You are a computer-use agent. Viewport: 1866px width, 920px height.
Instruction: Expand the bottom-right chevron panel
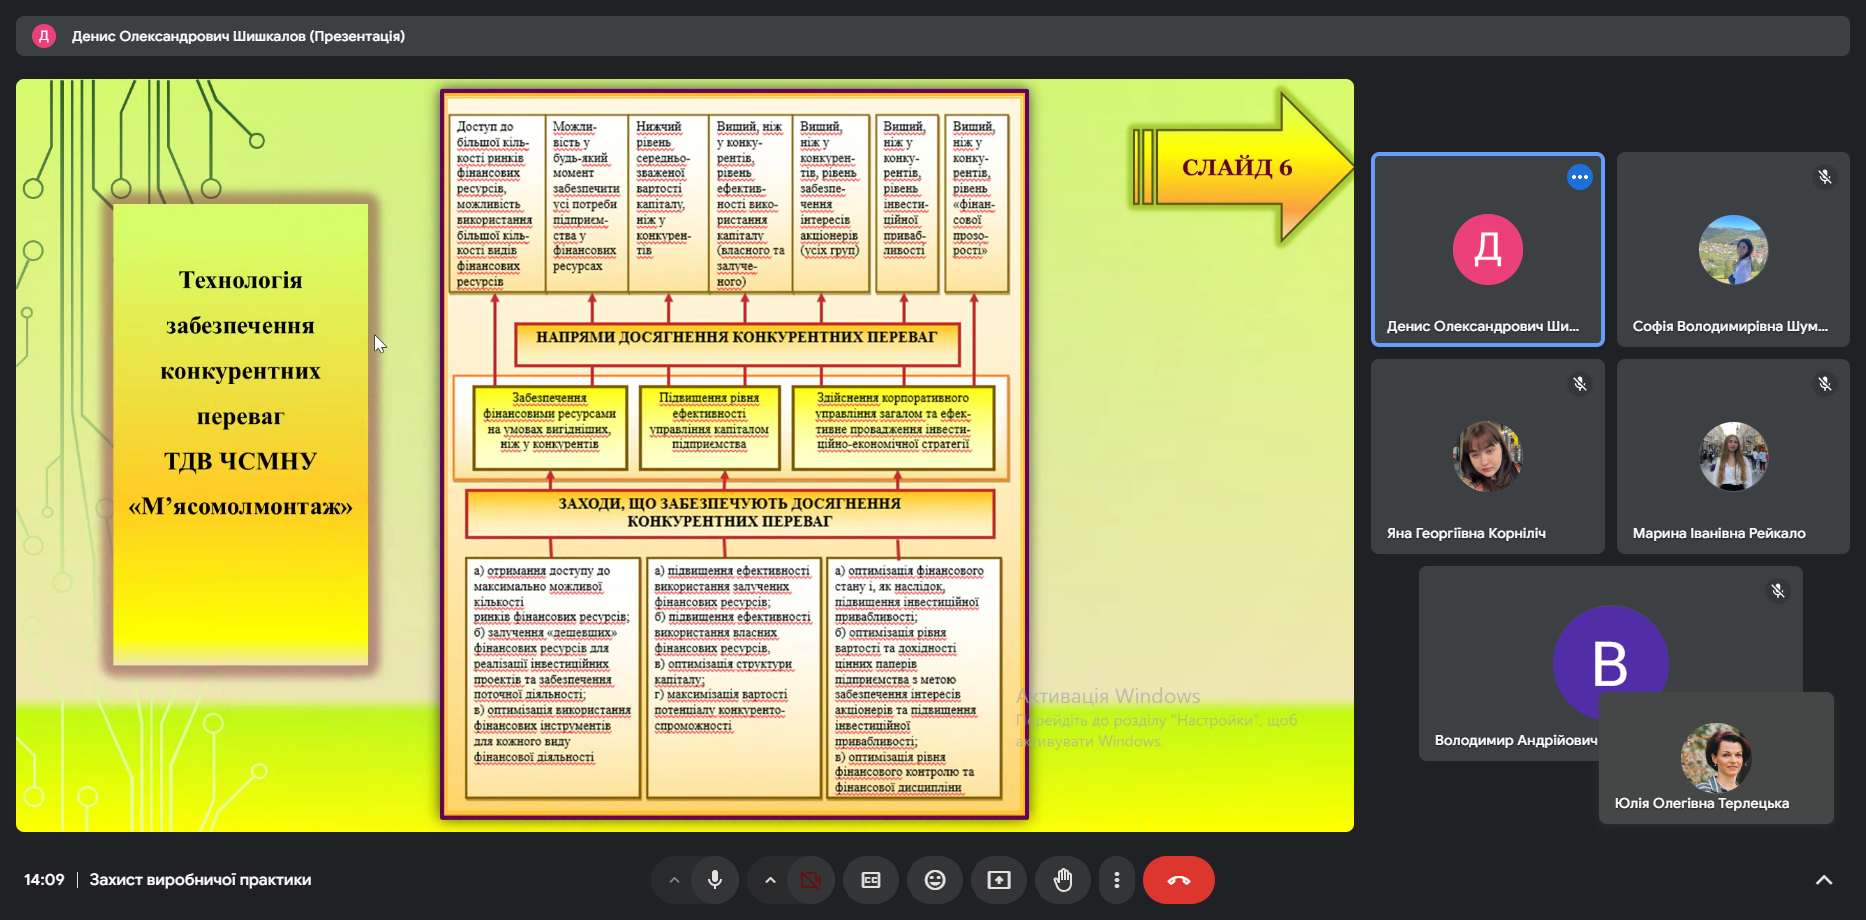[1824, 880]
